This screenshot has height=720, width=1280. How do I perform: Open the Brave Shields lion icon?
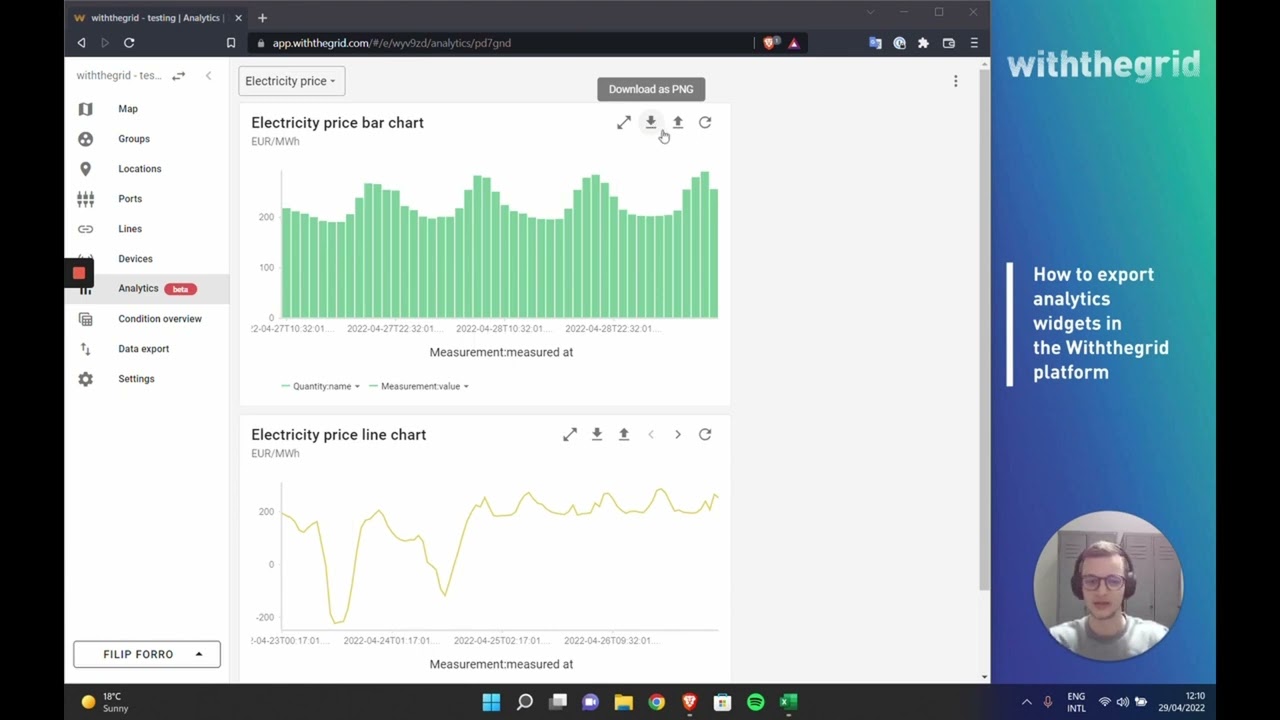tap(769, 43)
